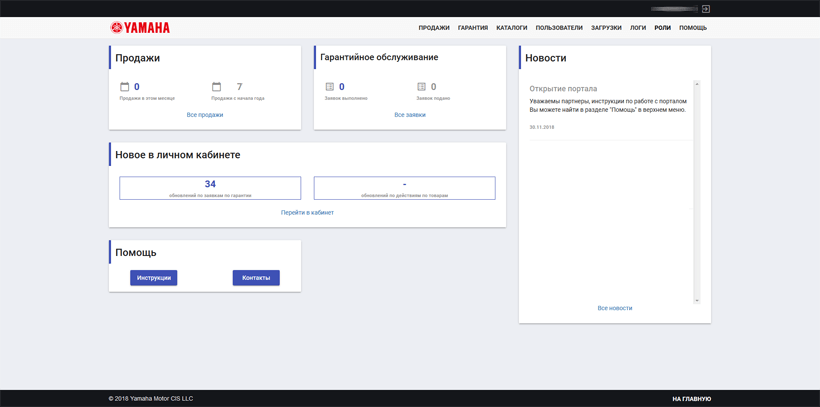Open the 34 warranty updates box

click(x=210, y=188)
